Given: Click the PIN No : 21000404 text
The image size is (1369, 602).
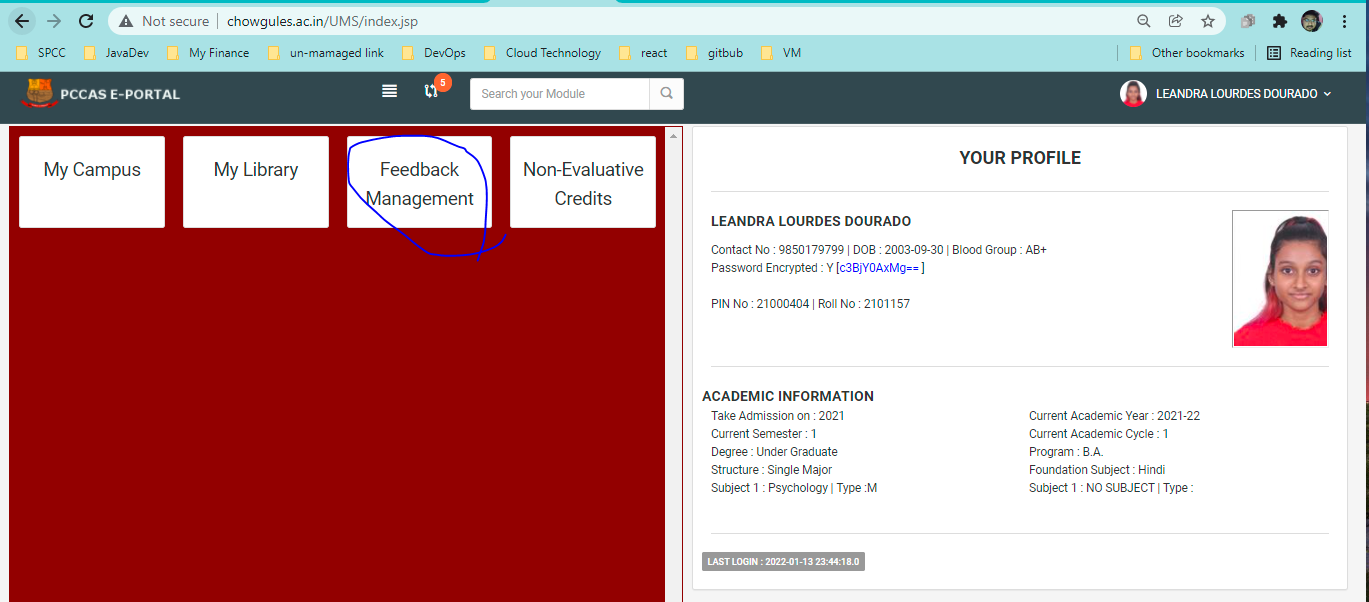Looking at the screenshot, I should click(x=760, y=304).
